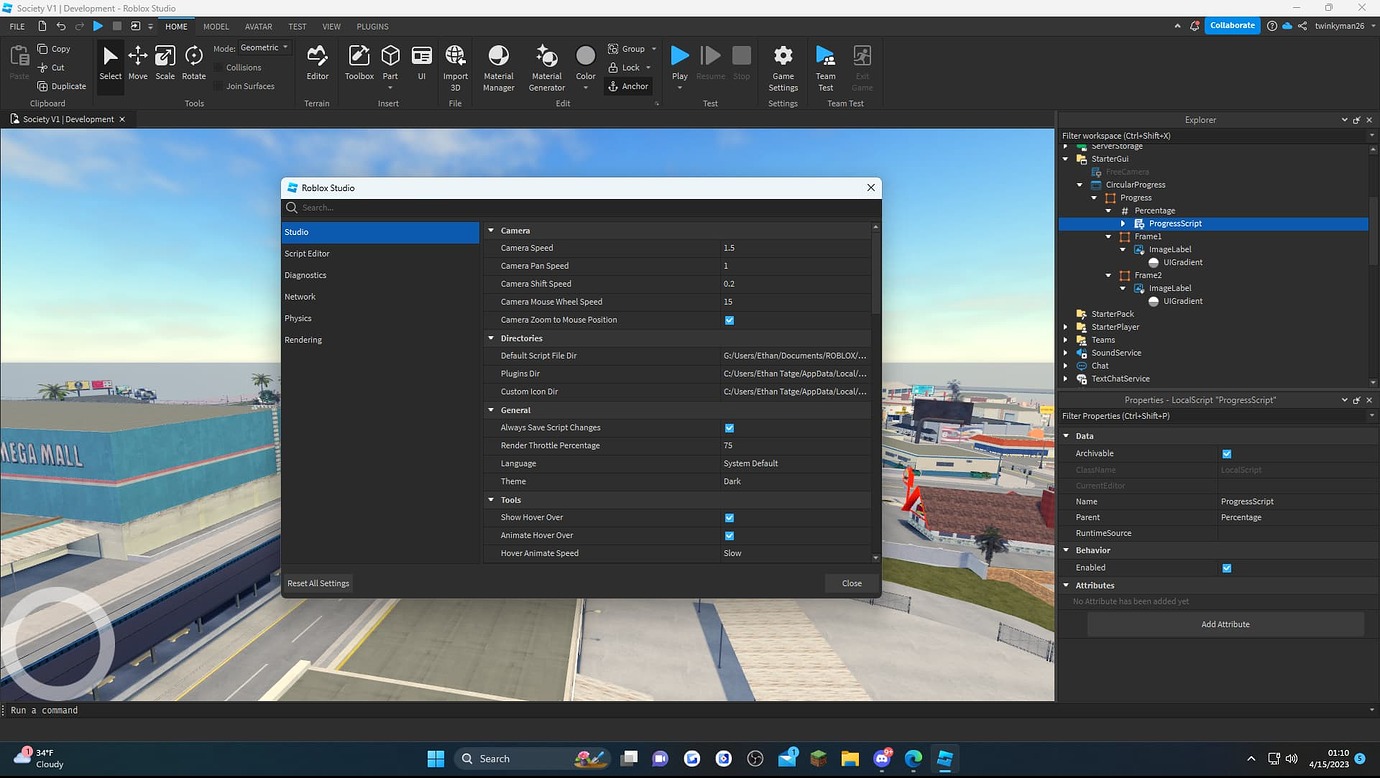Expand the SoundService node in Explorer
Image resolution: width=1380 pixels, height=778 pixels.
coord(1064,352)
